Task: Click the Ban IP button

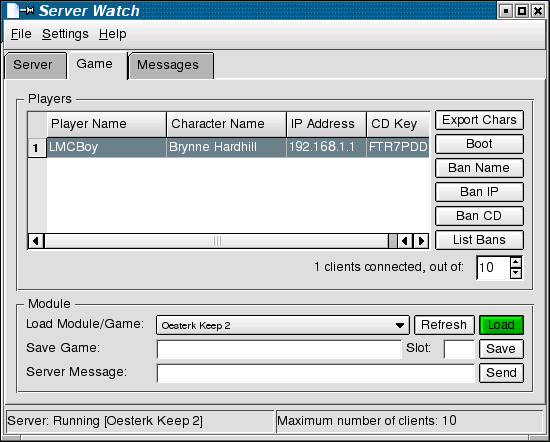Action: tap(479, 192)
